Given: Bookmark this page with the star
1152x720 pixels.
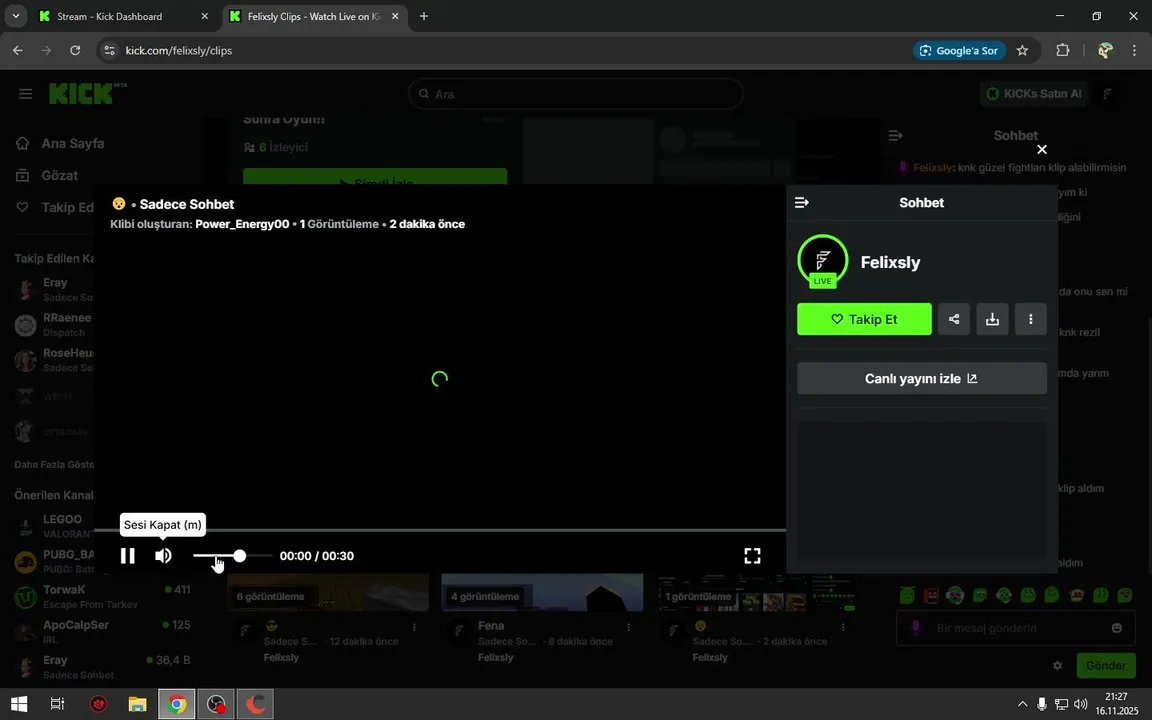Looking at the screenshot, I should pyautogui.click(x=1022, y=51).
